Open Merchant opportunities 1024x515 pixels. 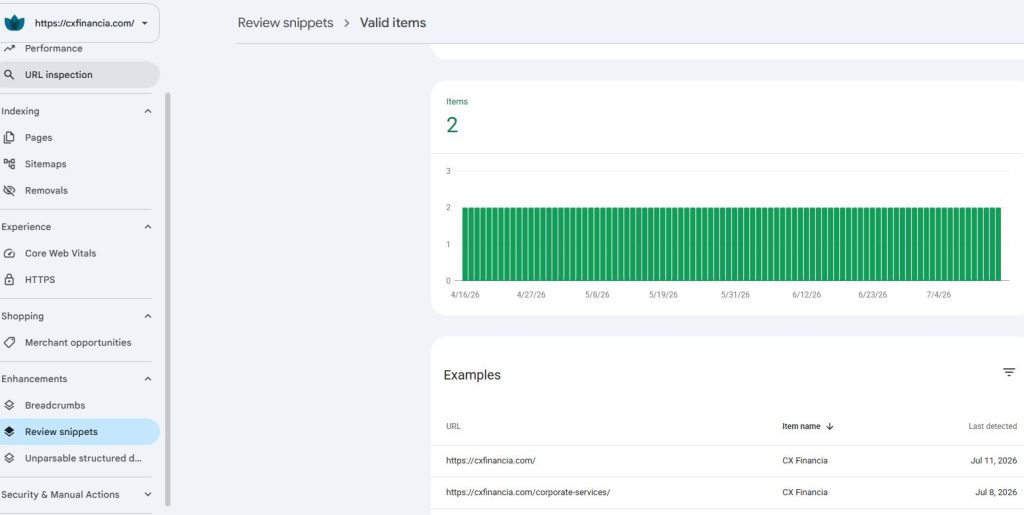click(80, 343)
